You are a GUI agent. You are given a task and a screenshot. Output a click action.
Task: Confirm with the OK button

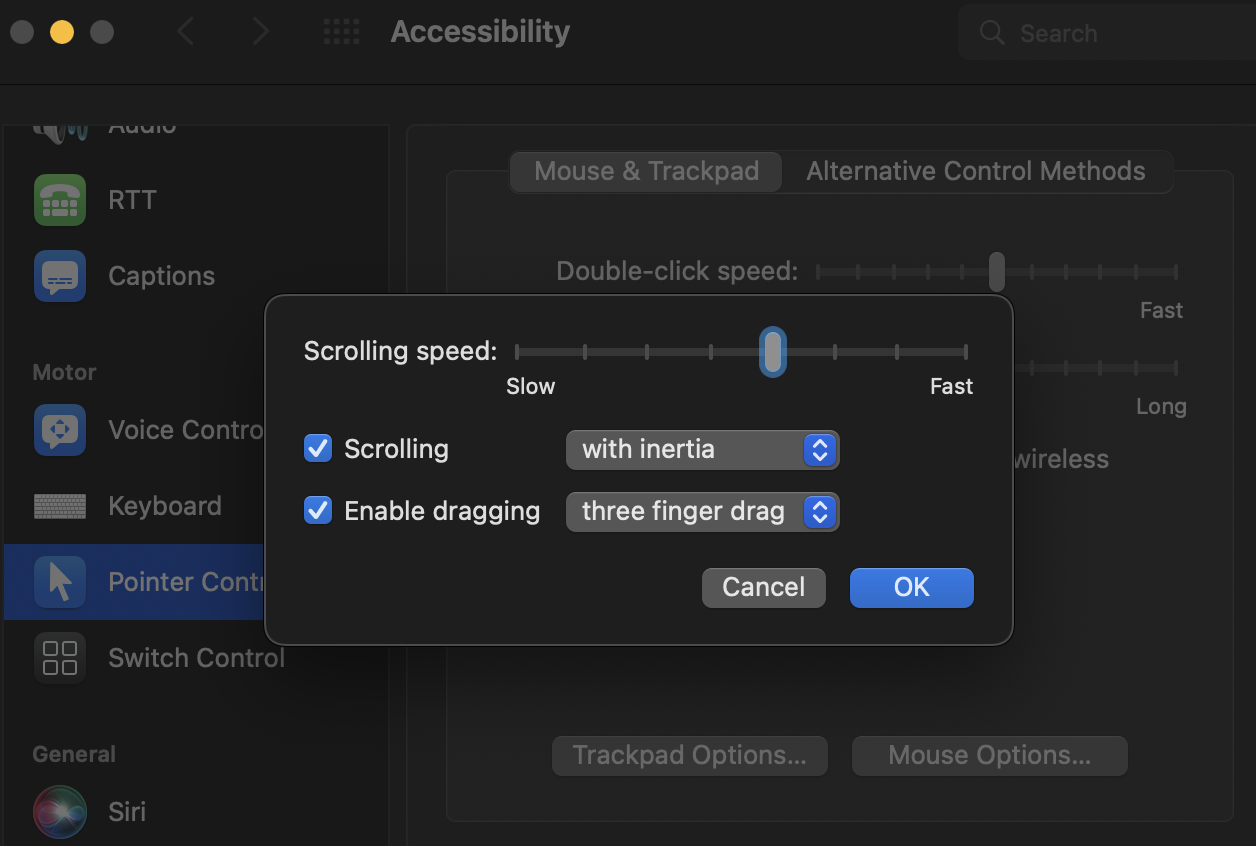point(911,587)
